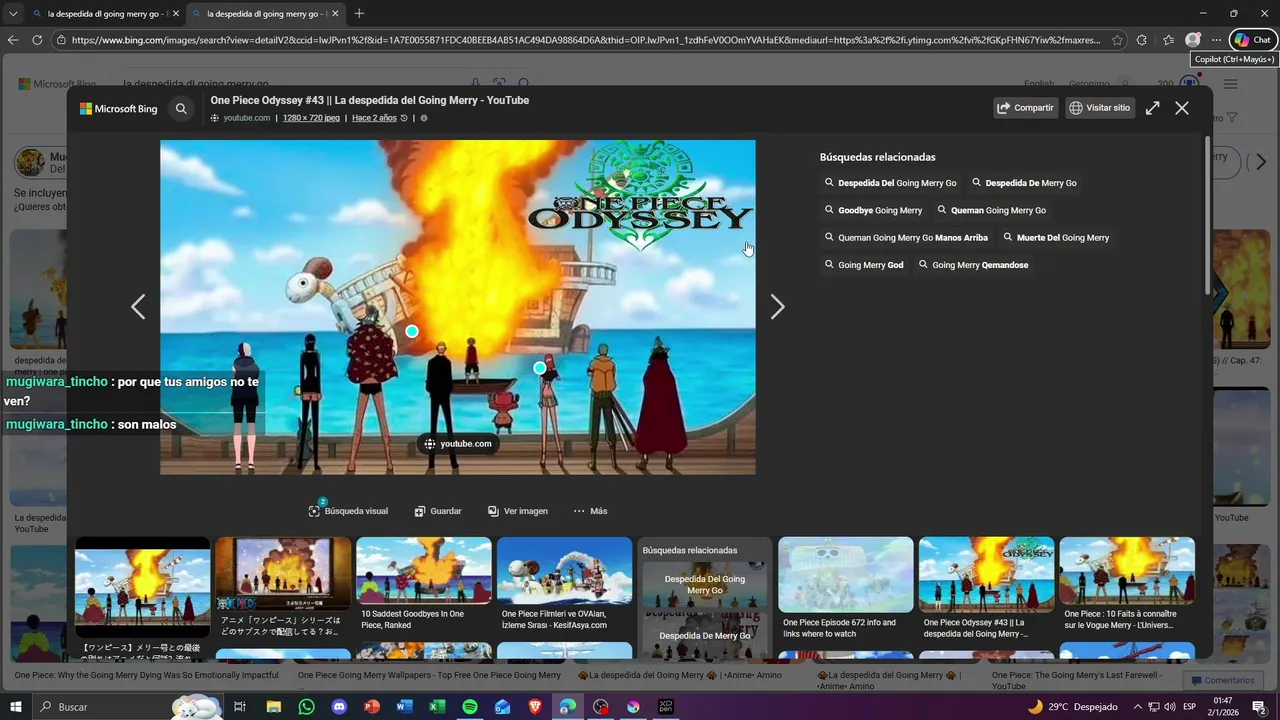Click the info icon next to Hace 2 años
The image size is (1280, 720).
coord(424,118)
